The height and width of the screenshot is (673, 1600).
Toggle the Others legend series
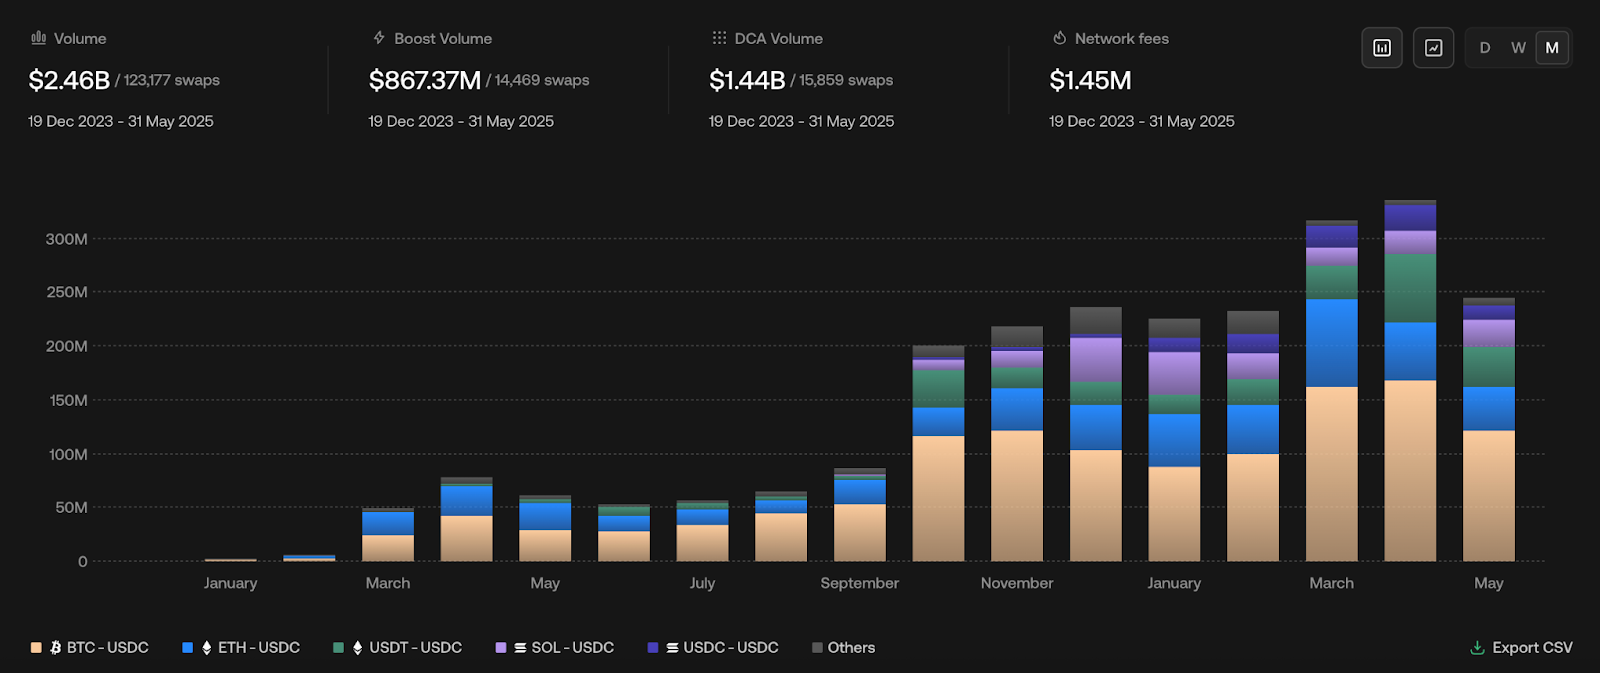tap(844, 648)
